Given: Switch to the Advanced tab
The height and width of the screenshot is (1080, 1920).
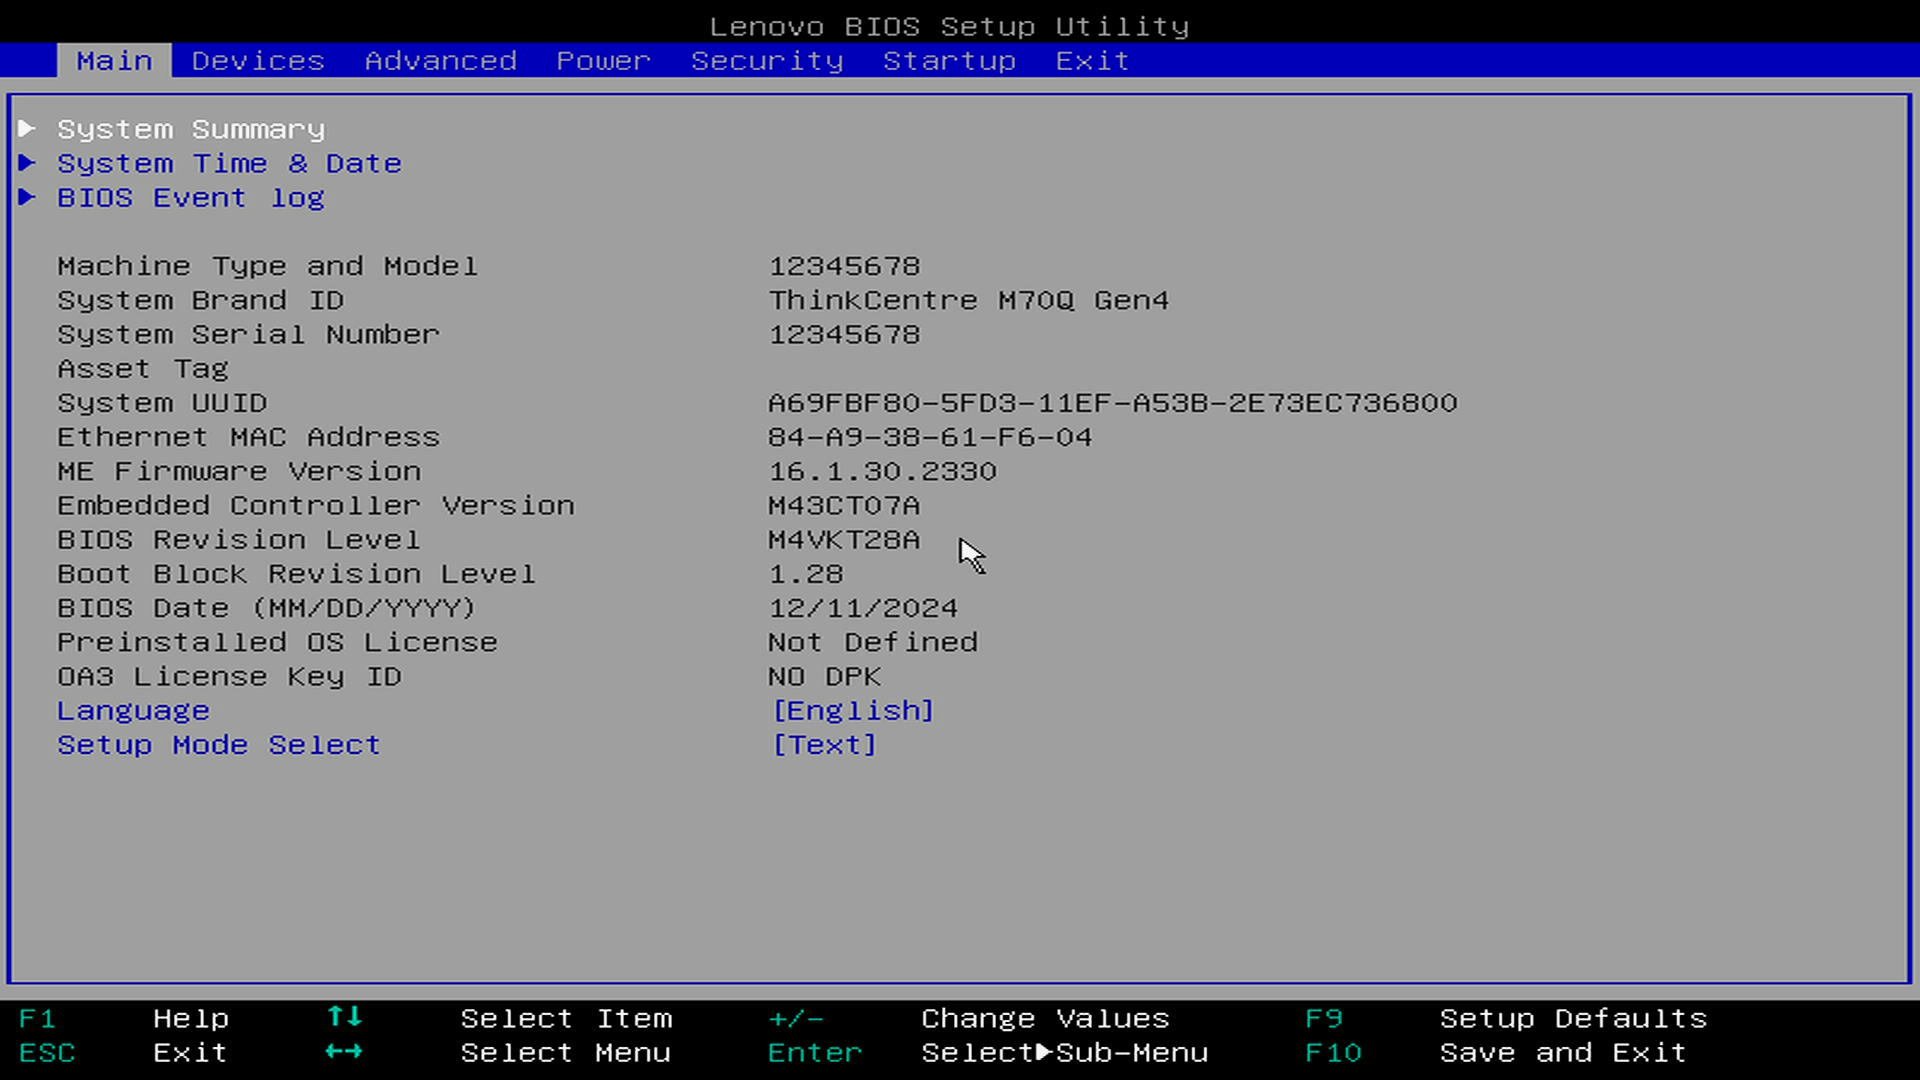Looking at the screenshot, I should (440, 61).
